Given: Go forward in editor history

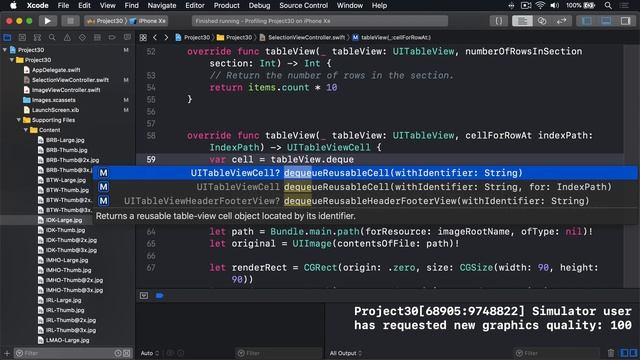Looking at the screenshot, I should (x=166, y=38).
